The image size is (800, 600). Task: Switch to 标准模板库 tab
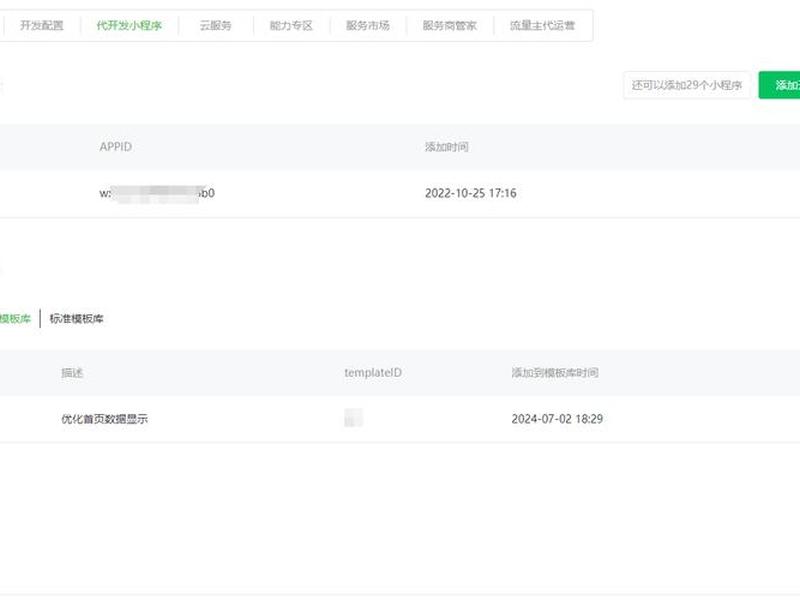click(77, 319)
